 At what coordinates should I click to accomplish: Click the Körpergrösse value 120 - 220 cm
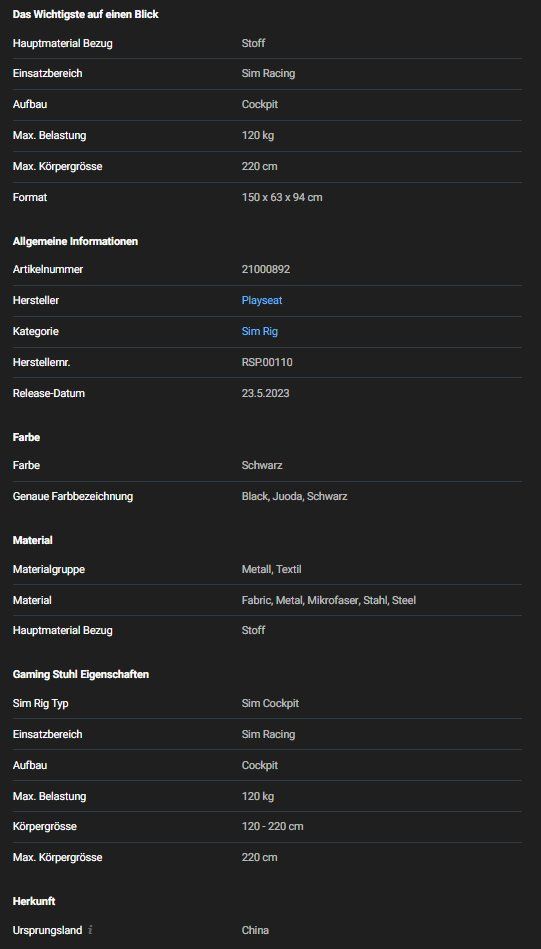273,826
